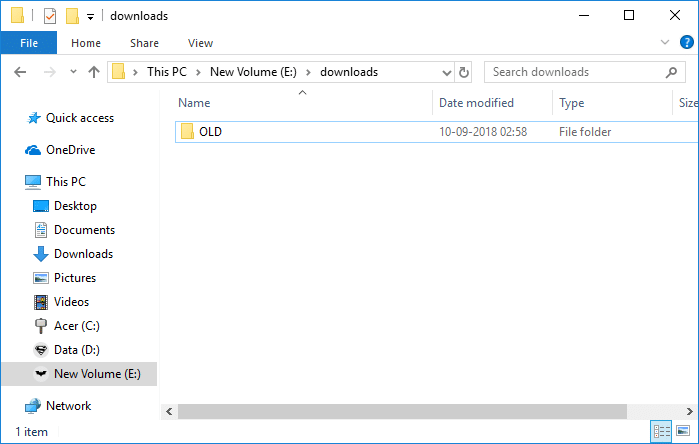
Task: Open Recent locations dropdown arrow
Action: click(73, 72)
